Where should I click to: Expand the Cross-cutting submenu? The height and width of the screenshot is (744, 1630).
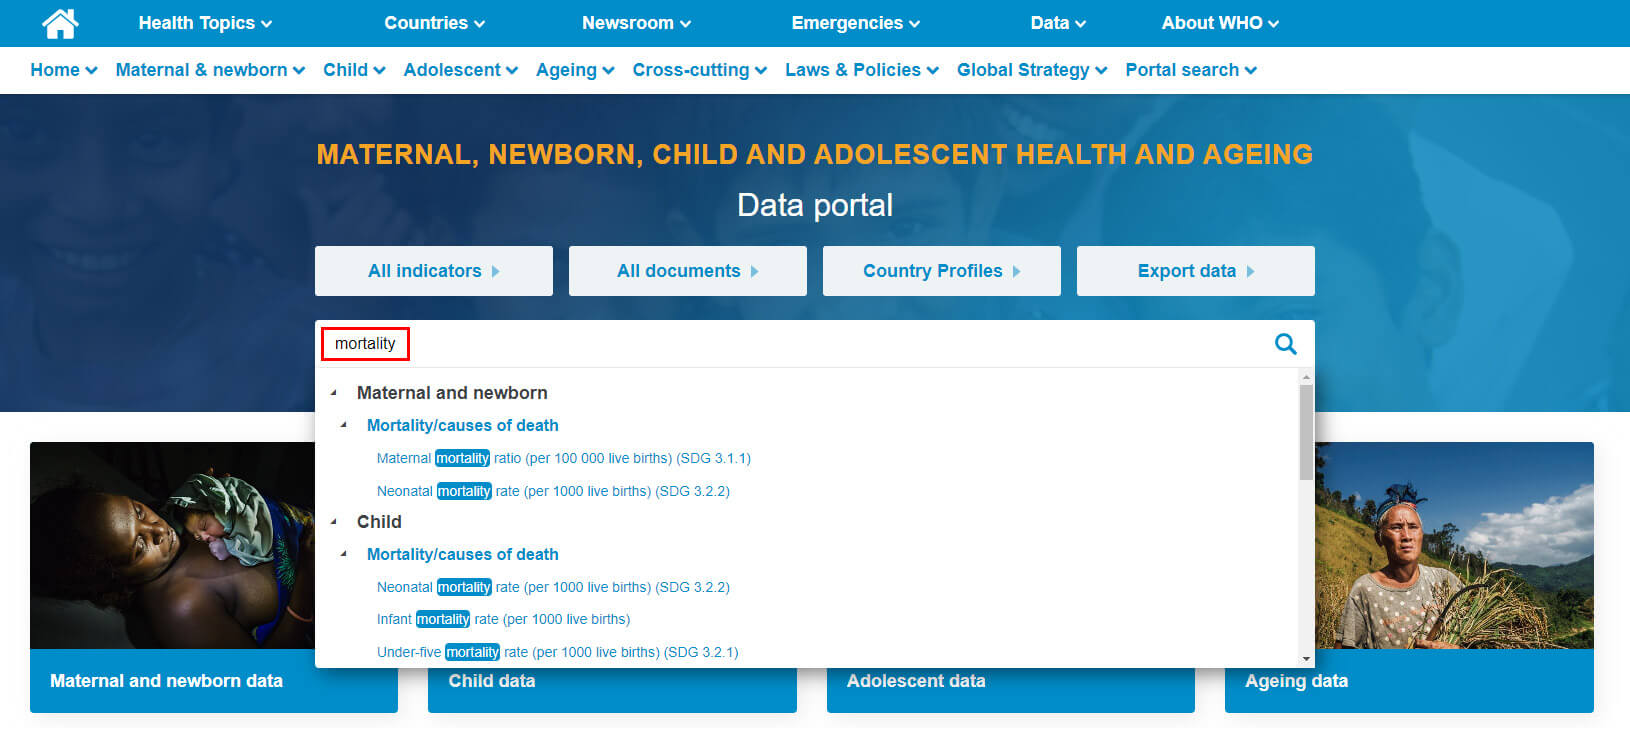[x=700, y=70]
